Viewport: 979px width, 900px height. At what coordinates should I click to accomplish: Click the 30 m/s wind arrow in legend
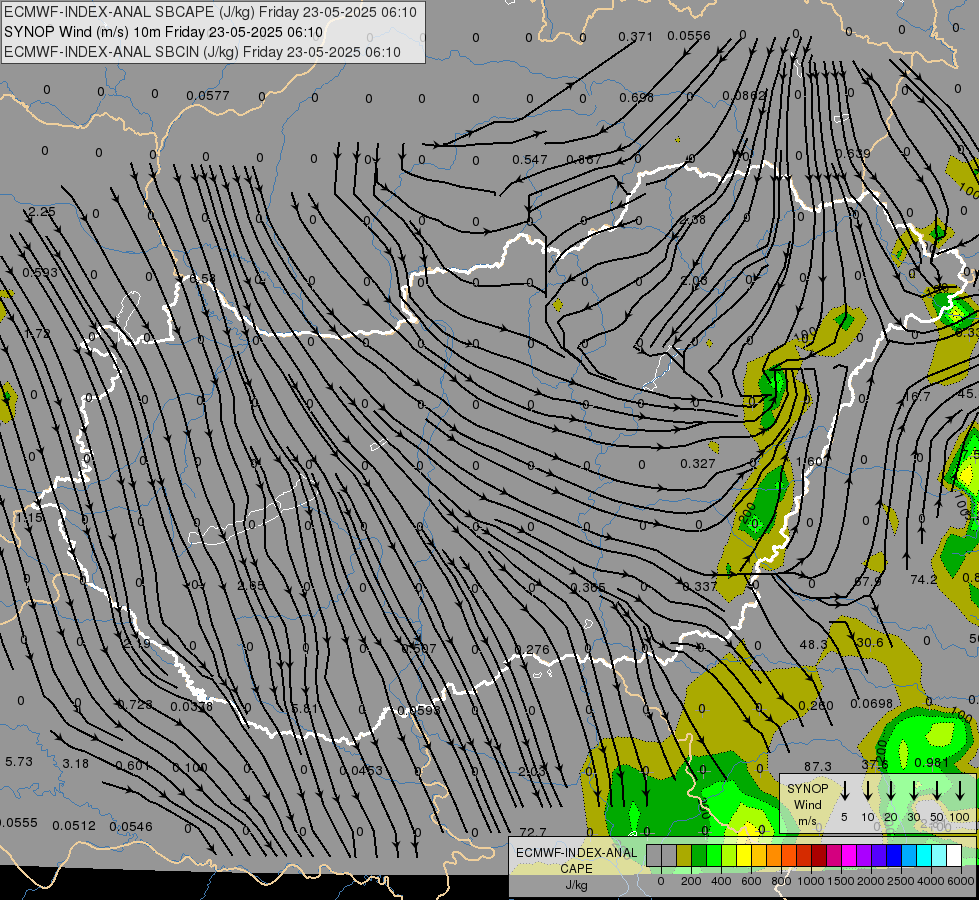pos(914,789)
